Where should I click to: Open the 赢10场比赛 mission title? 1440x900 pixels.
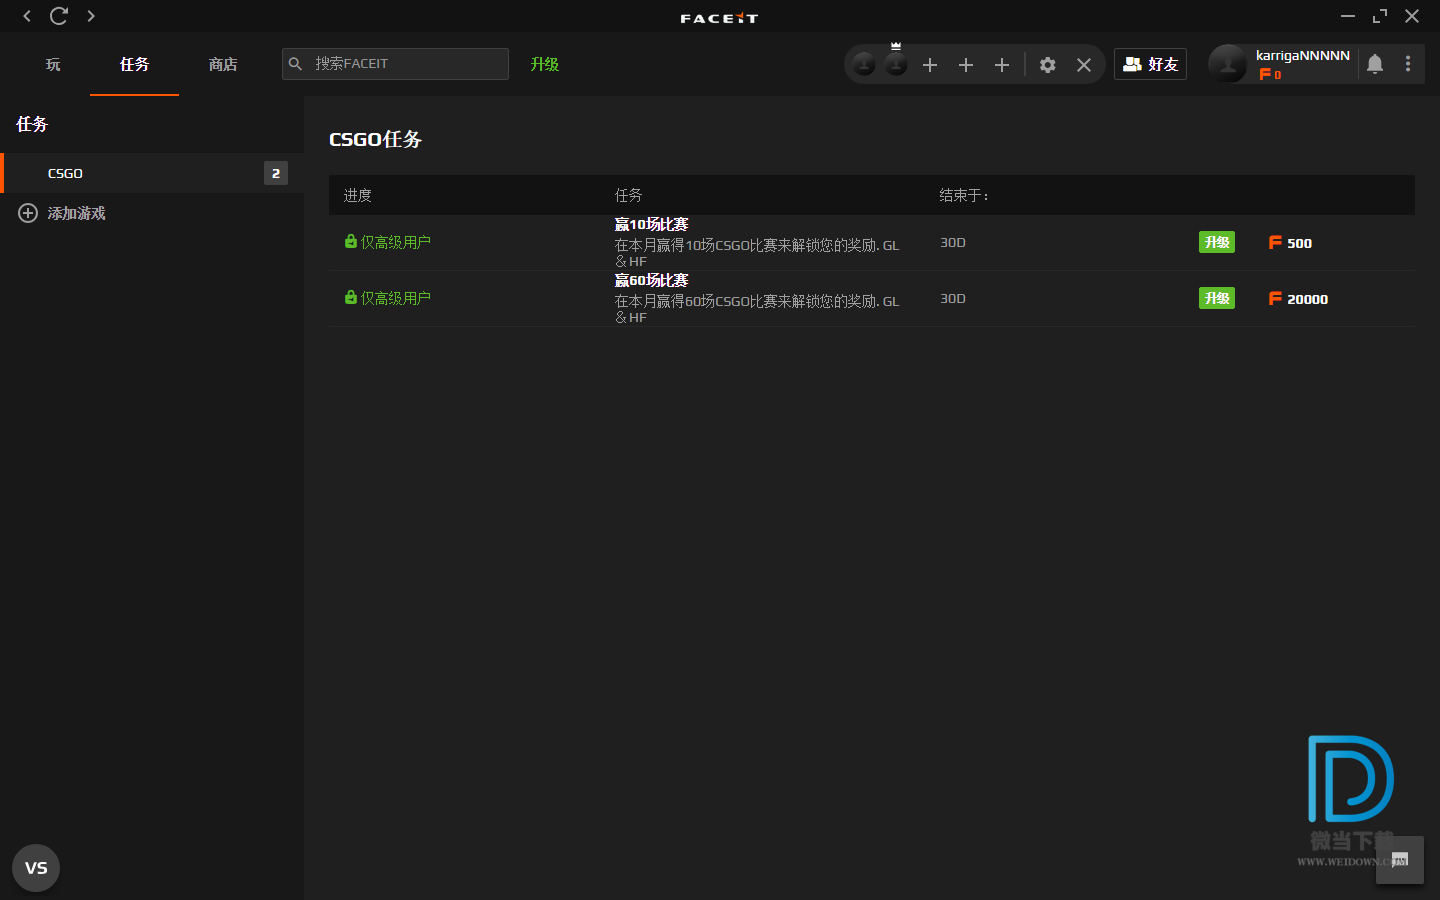[652, 224]
